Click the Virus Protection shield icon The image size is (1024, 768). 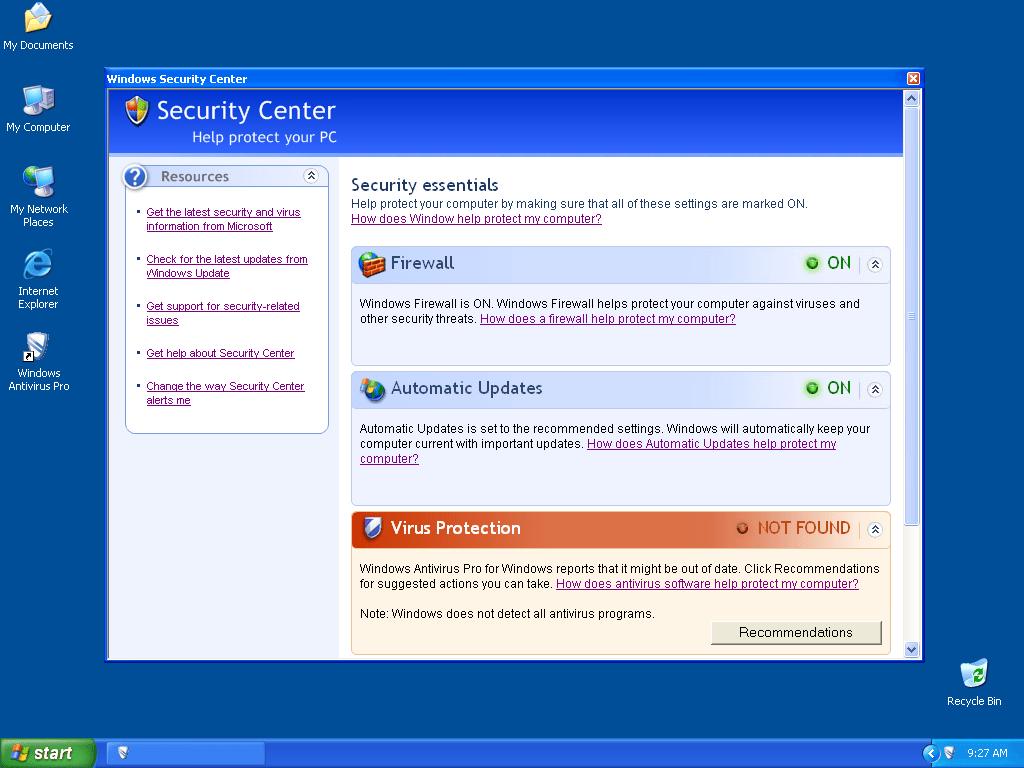372,528
